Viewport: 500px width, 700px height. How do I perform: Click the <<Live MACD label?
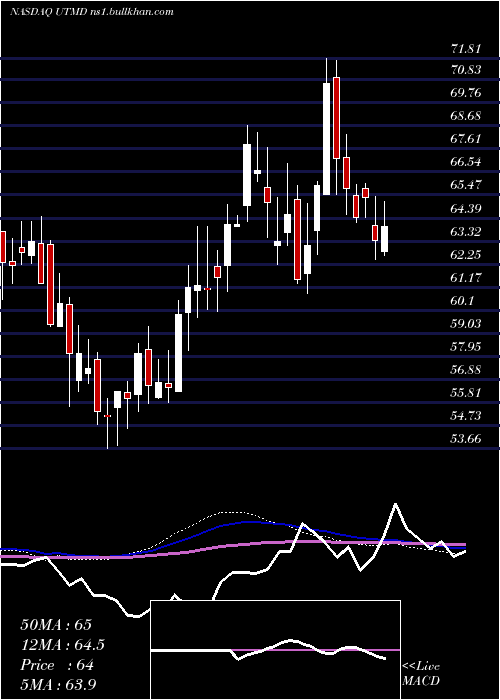421,673
